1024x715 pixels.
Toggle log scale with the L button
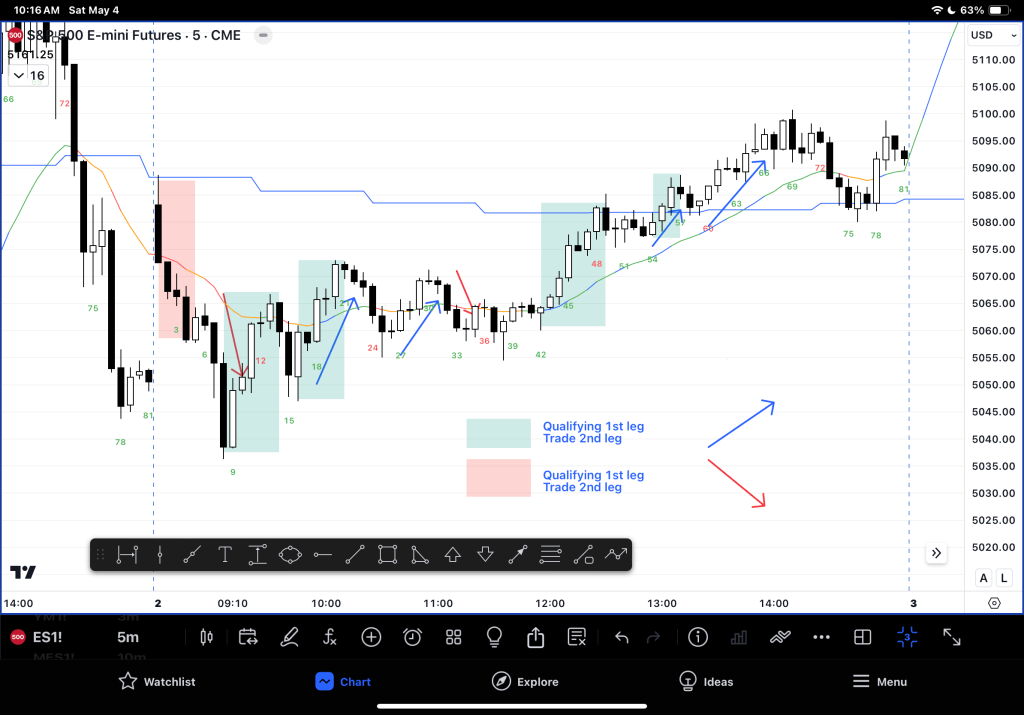click(1003, 578)
